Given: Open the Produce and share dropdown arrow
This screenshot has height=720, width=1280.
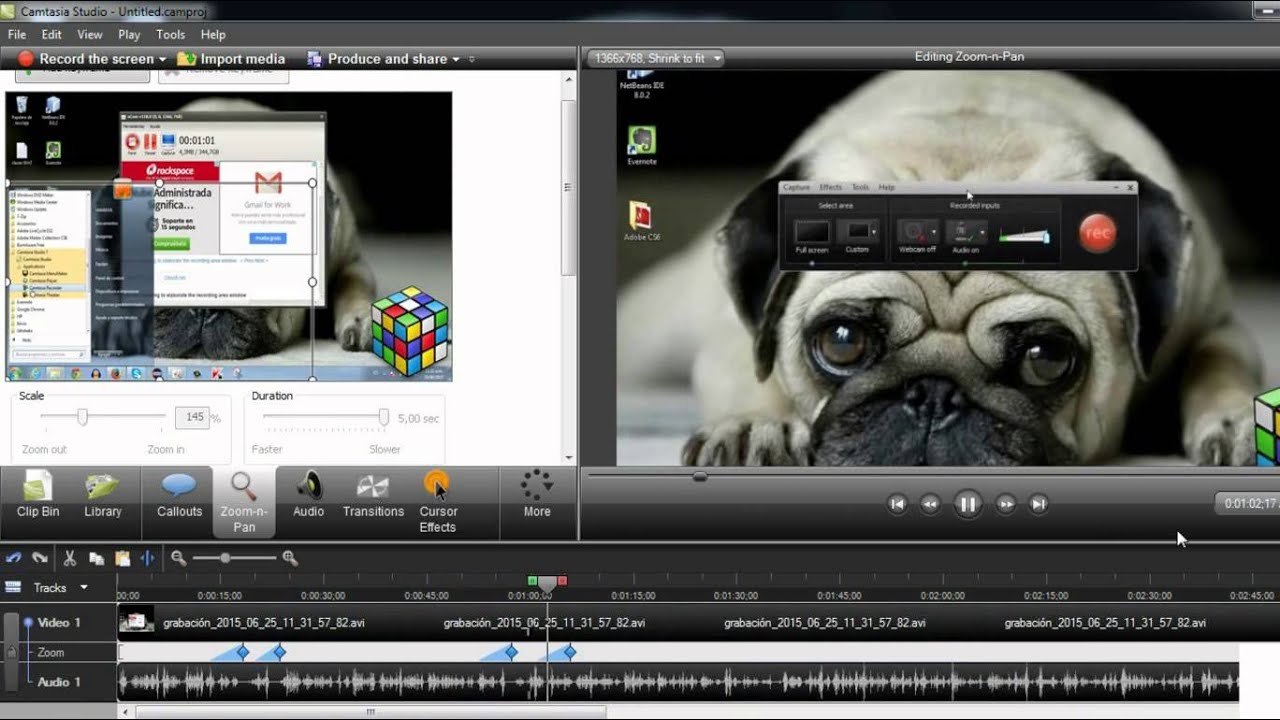Looking at the screenshot, I should [x=456, y=59].
